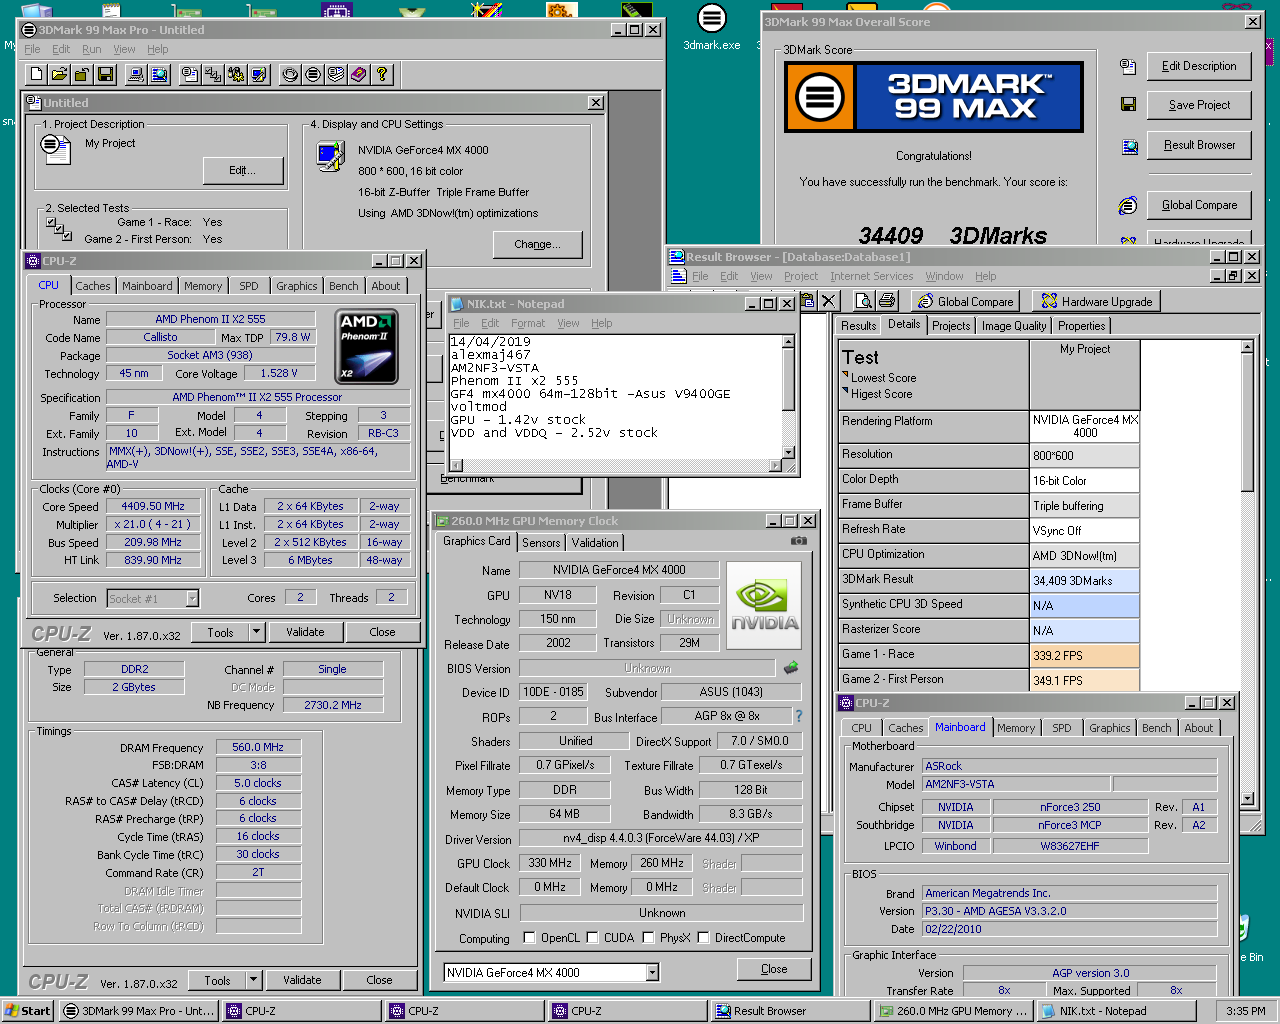
Task: Expand the Tools arrow in the CPU tab CPU-Z window
Action: click(256, 632)
